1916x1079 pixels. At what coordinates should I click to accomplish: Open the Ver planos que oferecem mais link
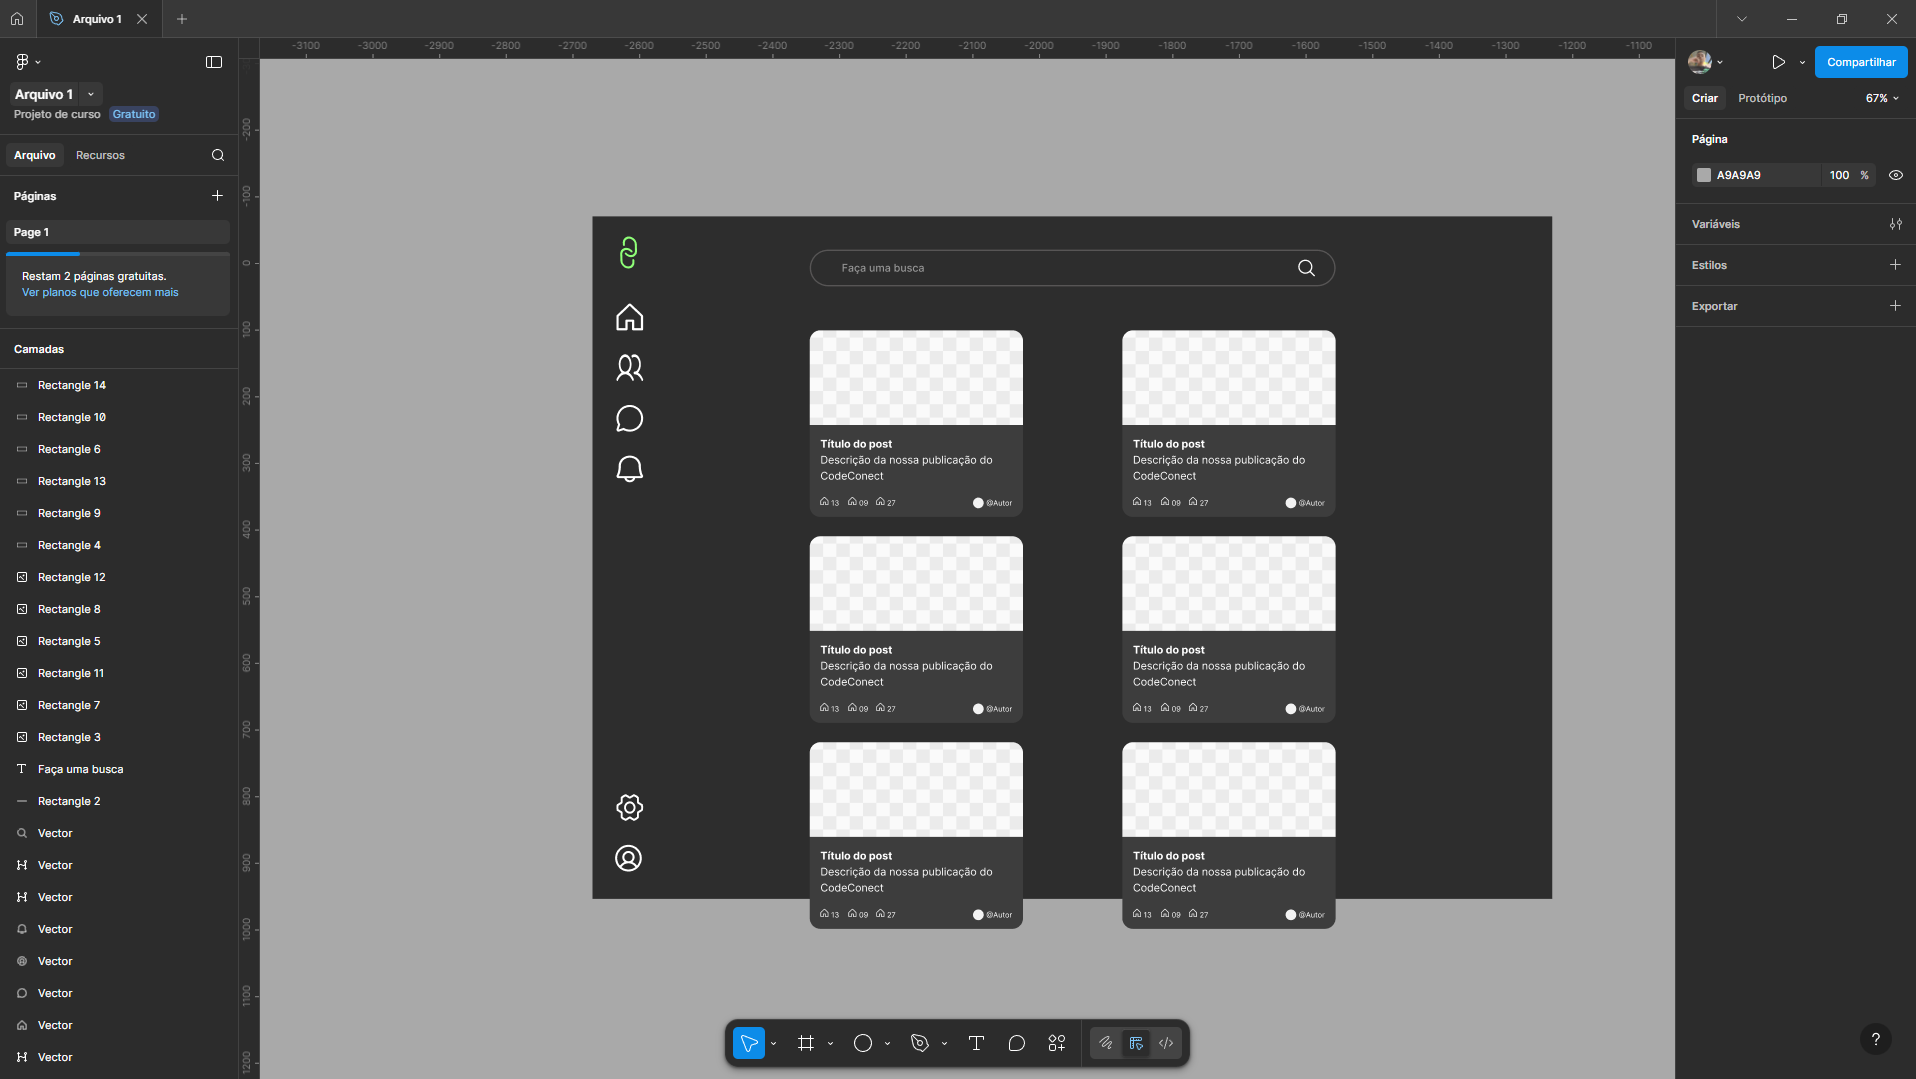point(100,292)
